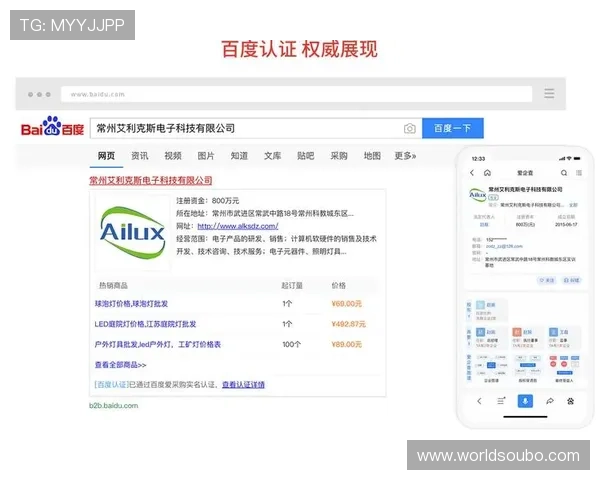Switch to the 资讯 tab
This screenshot has height=480, width=600.
click(140, 156)
